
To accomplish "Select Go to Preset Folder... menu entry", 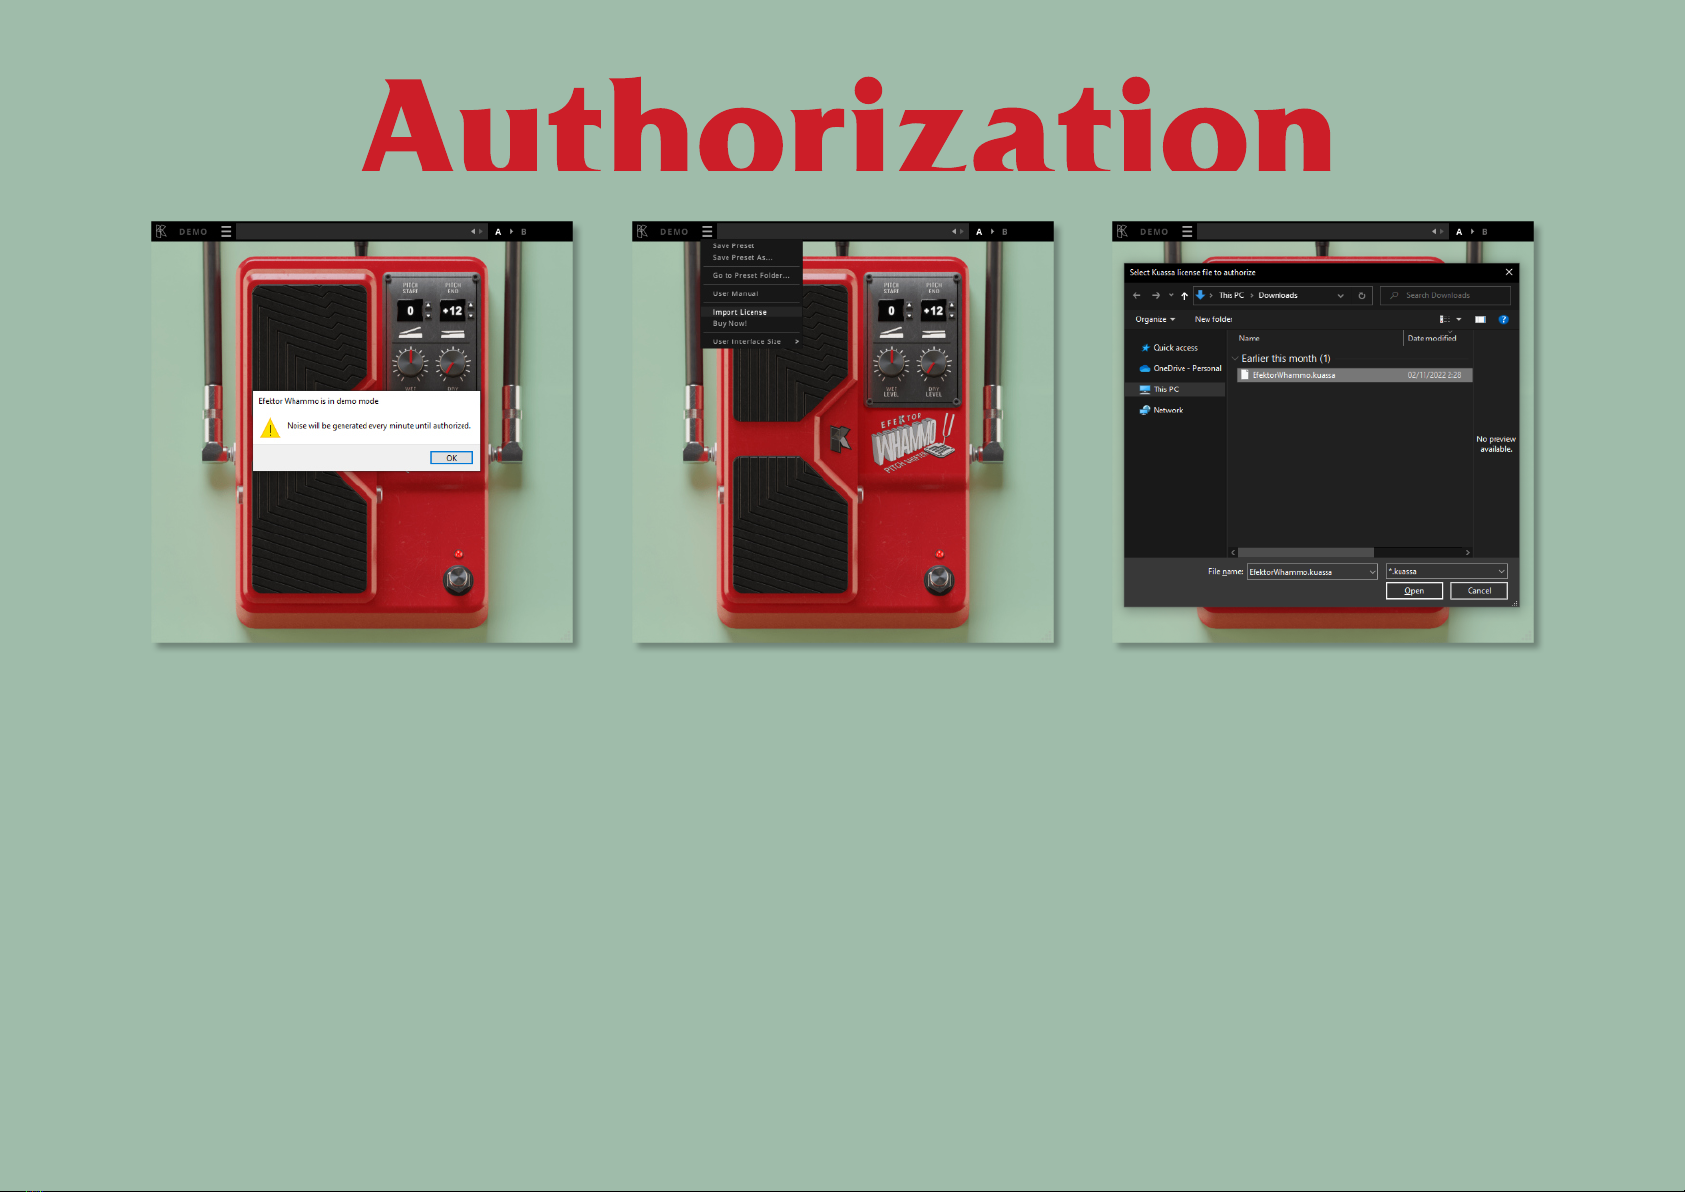I will pyautogui.click(x=751, y=276).
